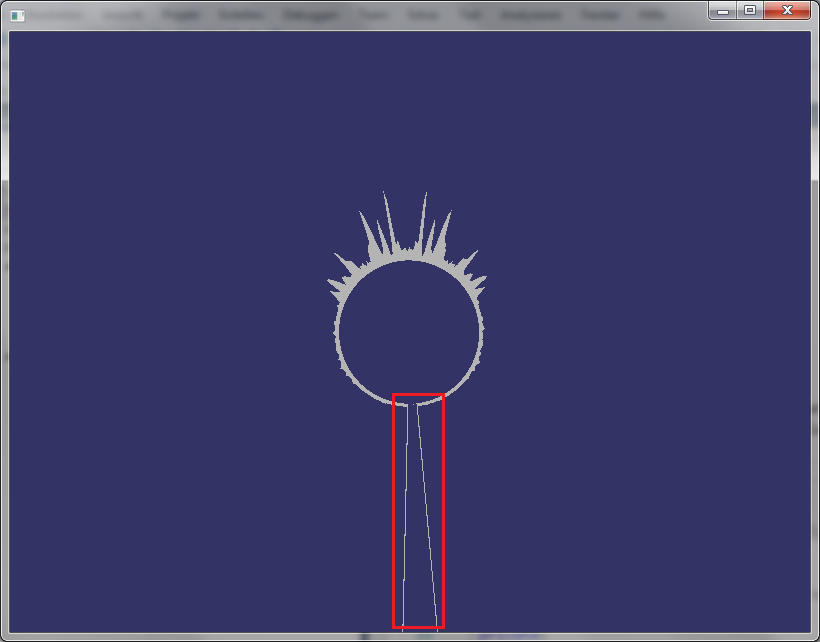The image size is (820, 642).
Task: Click the empty blue canvas in the top-right corner
Action: [x=760, y=80]
